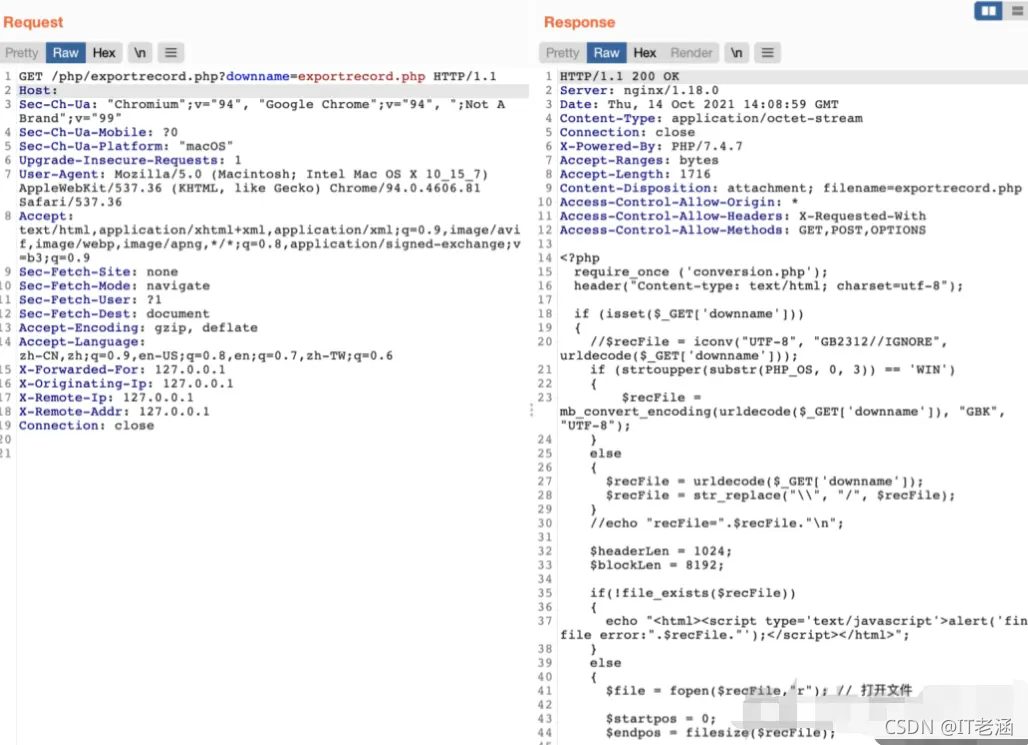Viewport: 1028px width, 745px height.
Task: Click the Accept-Length: 1716 header
Action: click(x=635, y=174)
